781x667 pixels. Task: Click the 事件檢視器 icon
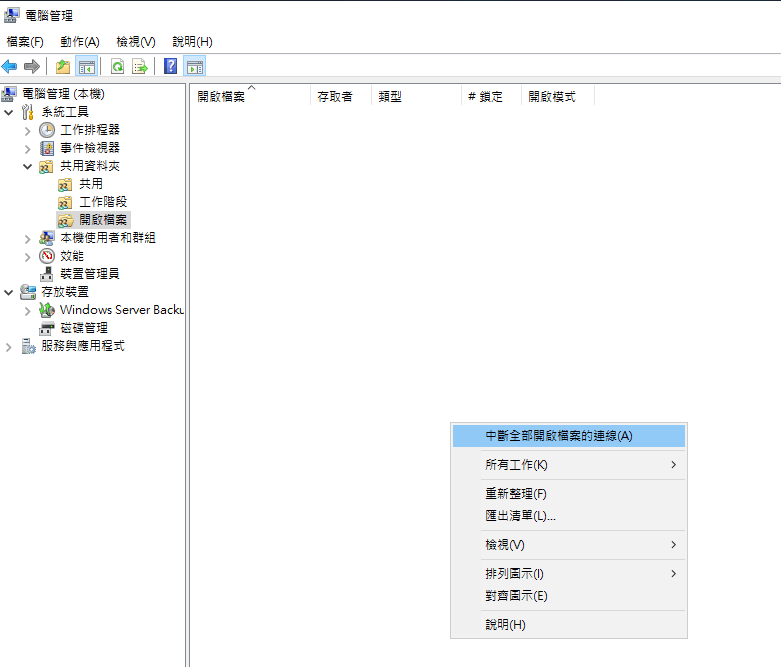47,148
